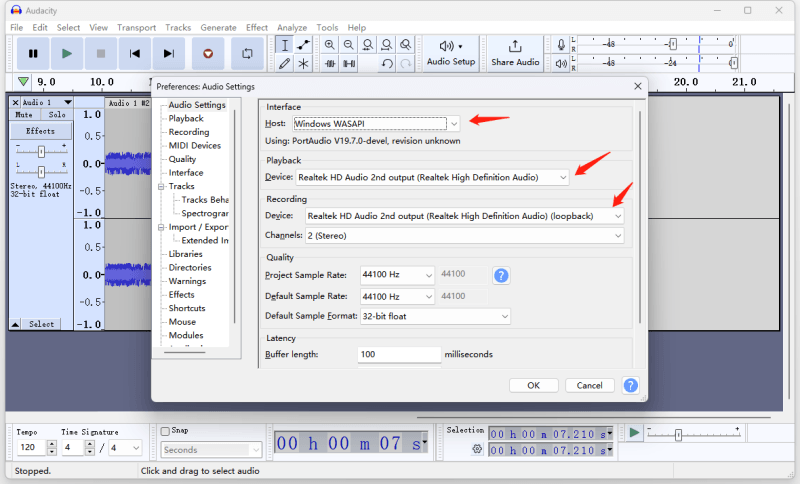Close the Audio 1 track with X
This screenshot has height=484, width=800.
[15, 103]
